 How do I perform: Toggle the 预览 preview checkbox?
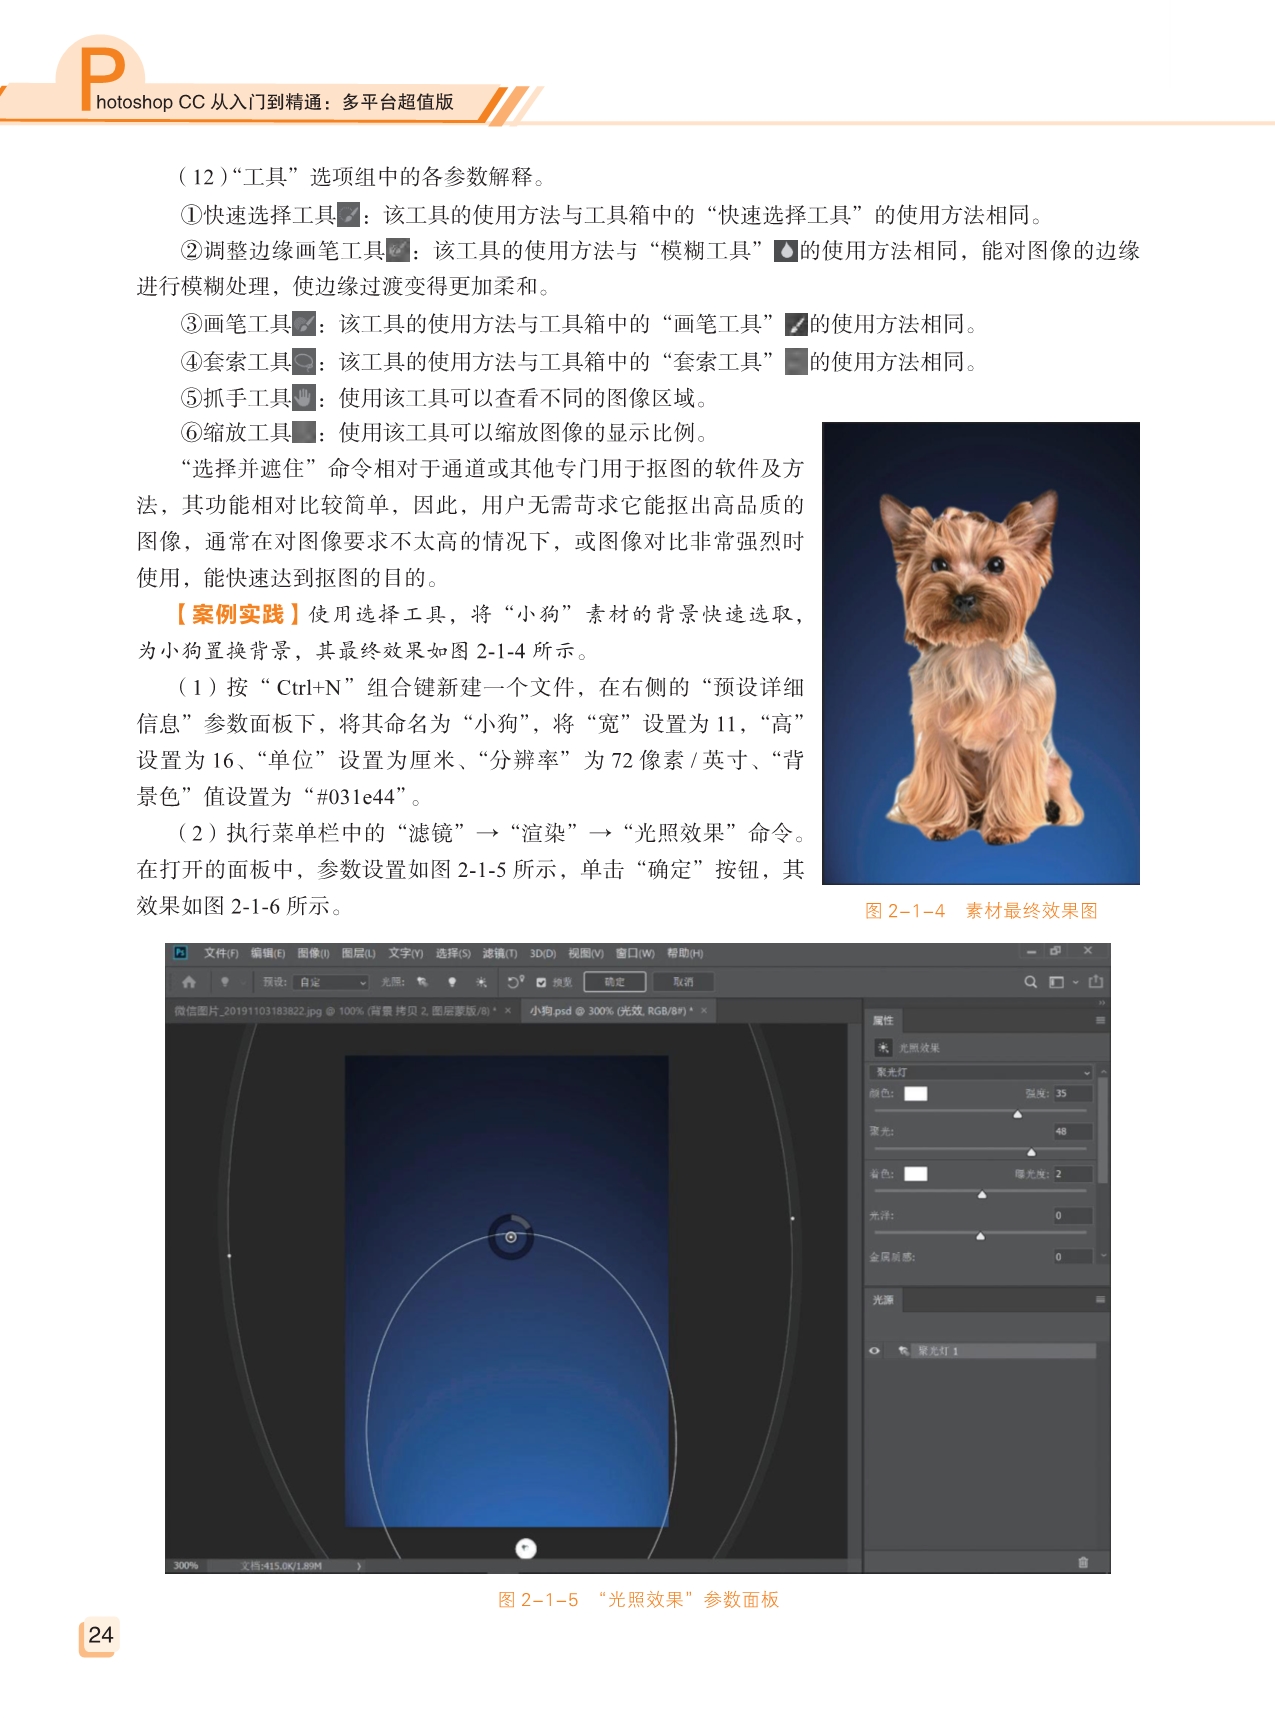pos(541,982)
